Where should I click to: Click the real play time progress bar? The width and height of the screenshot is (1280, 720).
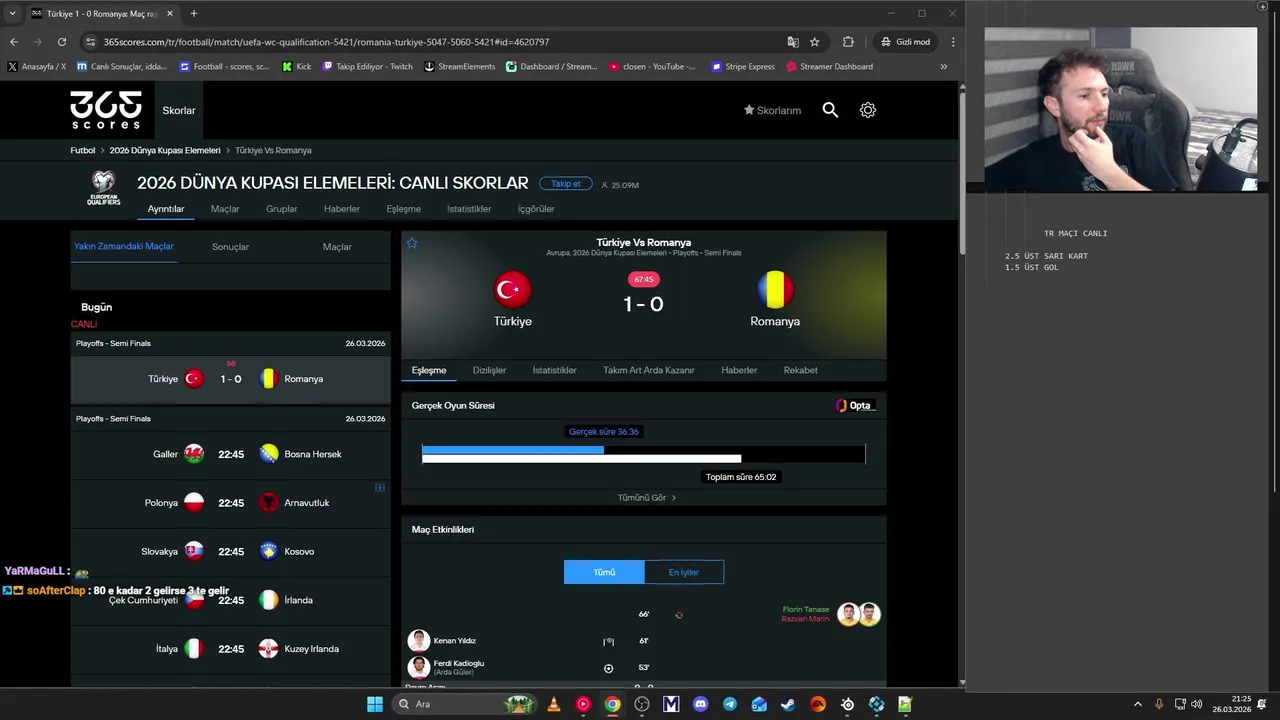click(643, 454)
